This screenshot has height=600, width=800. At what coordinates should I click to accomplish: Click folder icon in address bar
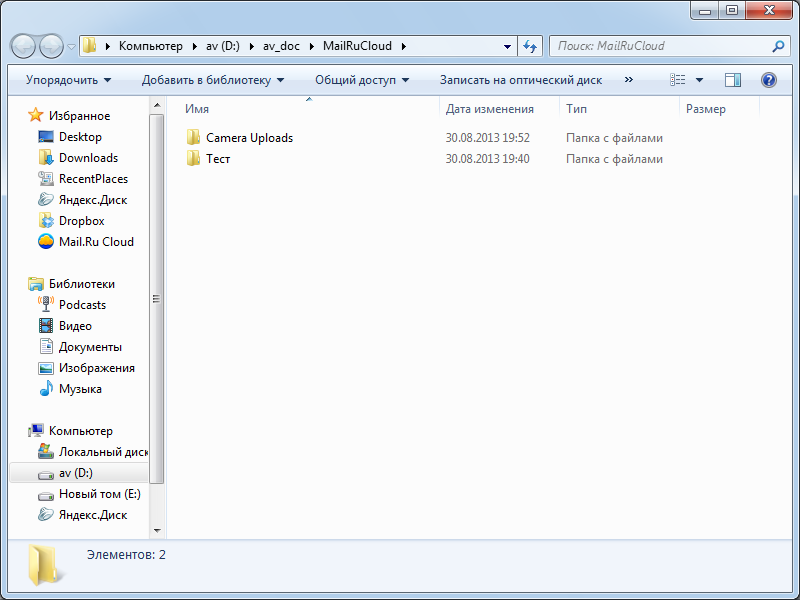tap(90, 45)
